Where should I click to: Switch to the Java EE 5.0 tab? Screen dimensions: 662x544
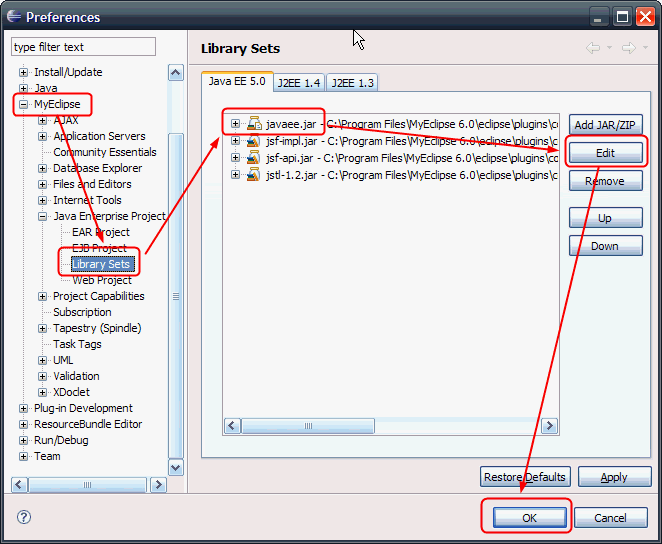pos(237,81)
